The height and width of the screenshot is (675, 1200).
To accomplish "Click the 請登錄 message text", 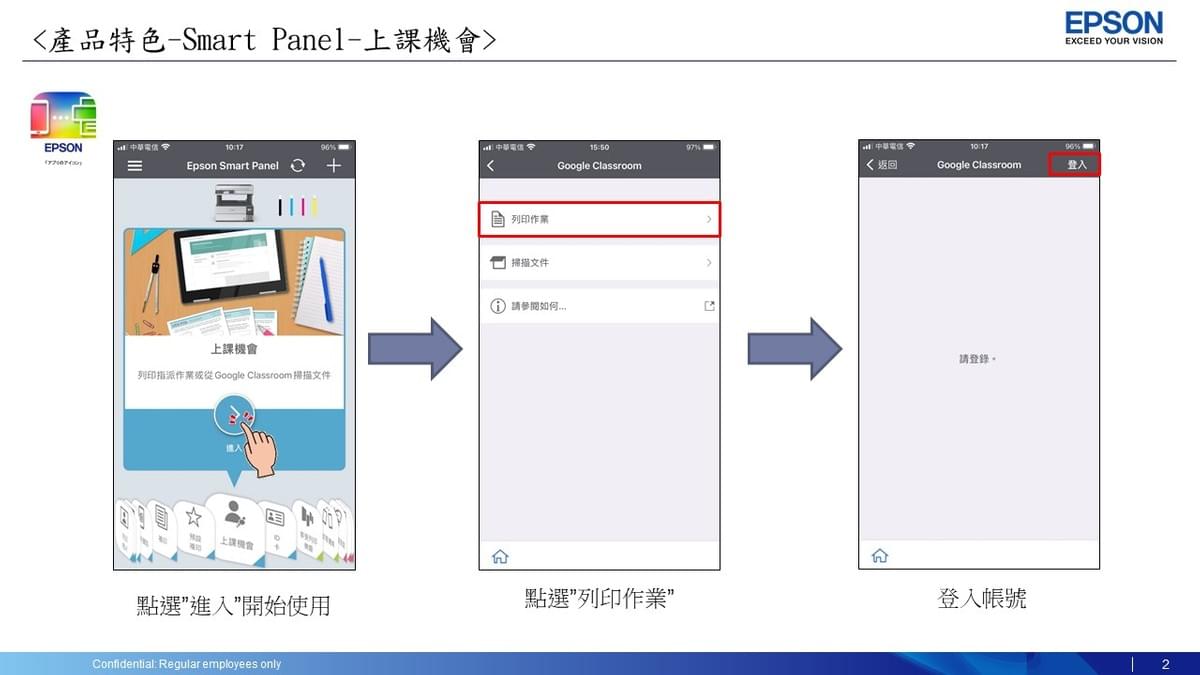I will point(978,358).
